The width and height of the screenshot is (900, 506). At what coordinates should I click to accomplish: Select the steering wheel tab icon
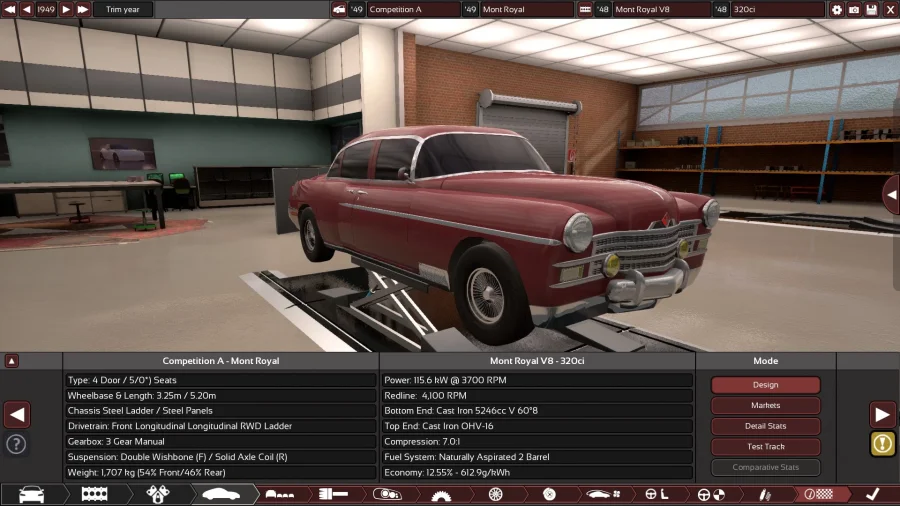point(712,494)
